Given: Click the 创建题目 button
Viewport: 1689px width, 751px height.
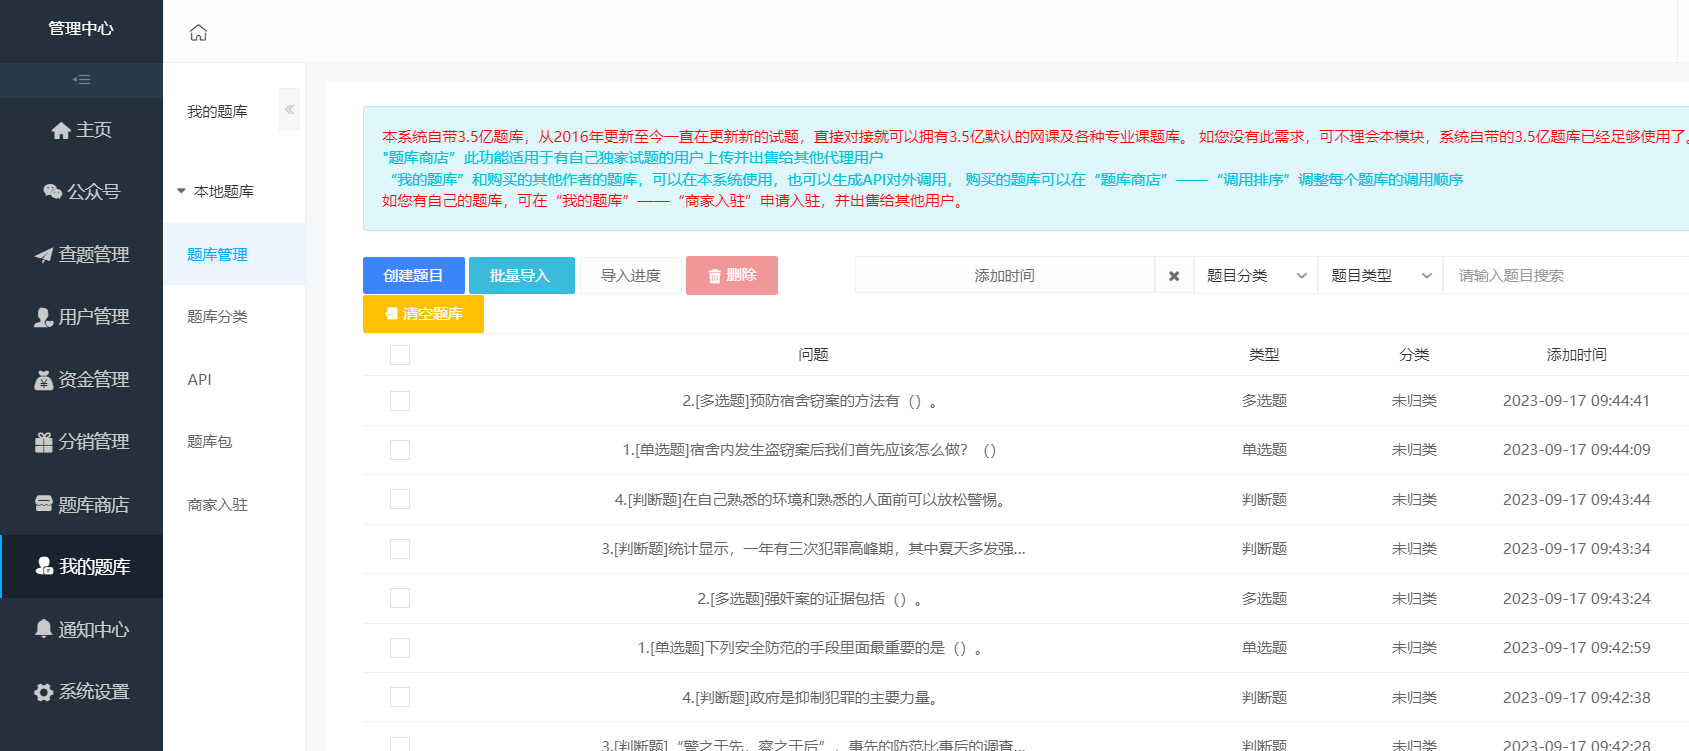Looking at the screenshot, I should (414, 275).
